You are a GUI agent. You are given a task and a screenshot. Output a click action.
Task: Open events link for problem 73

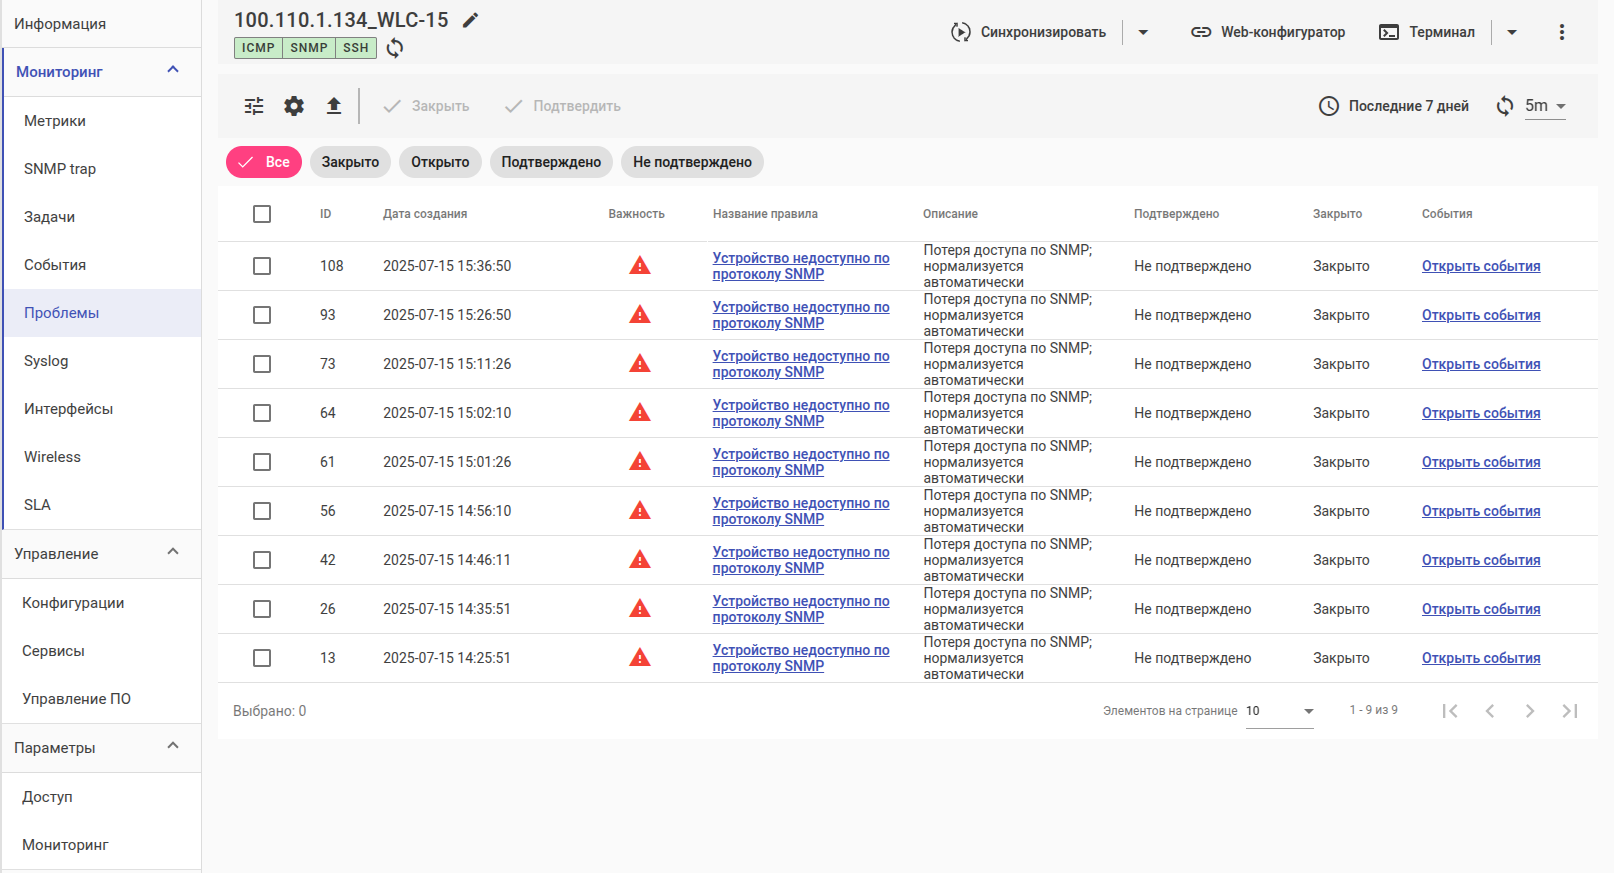tap(1480, 364)
